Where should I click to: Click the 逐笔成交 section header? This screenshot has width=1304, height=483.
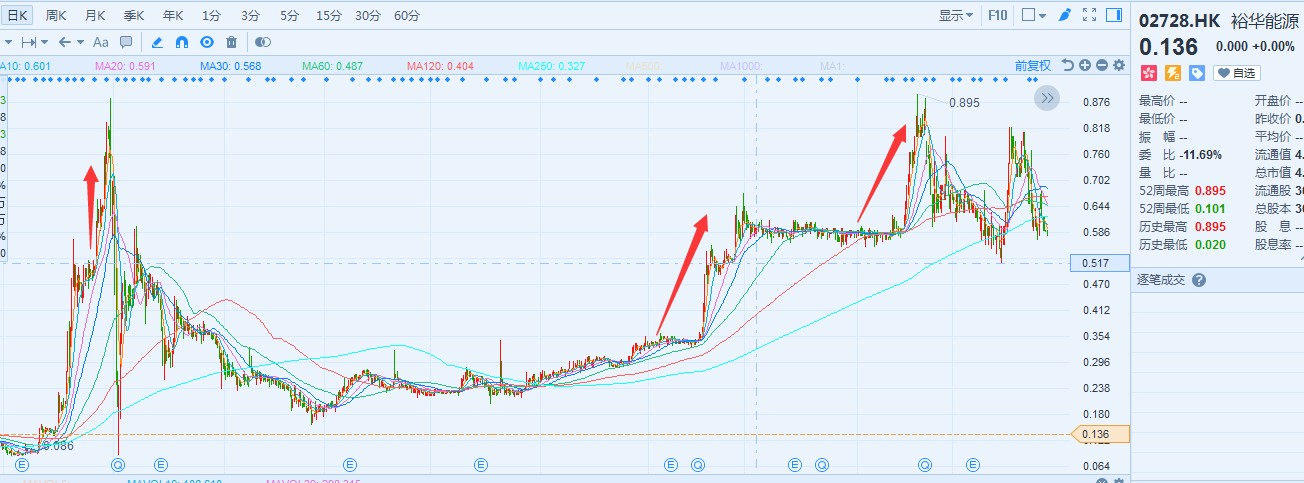(1161, 280)
